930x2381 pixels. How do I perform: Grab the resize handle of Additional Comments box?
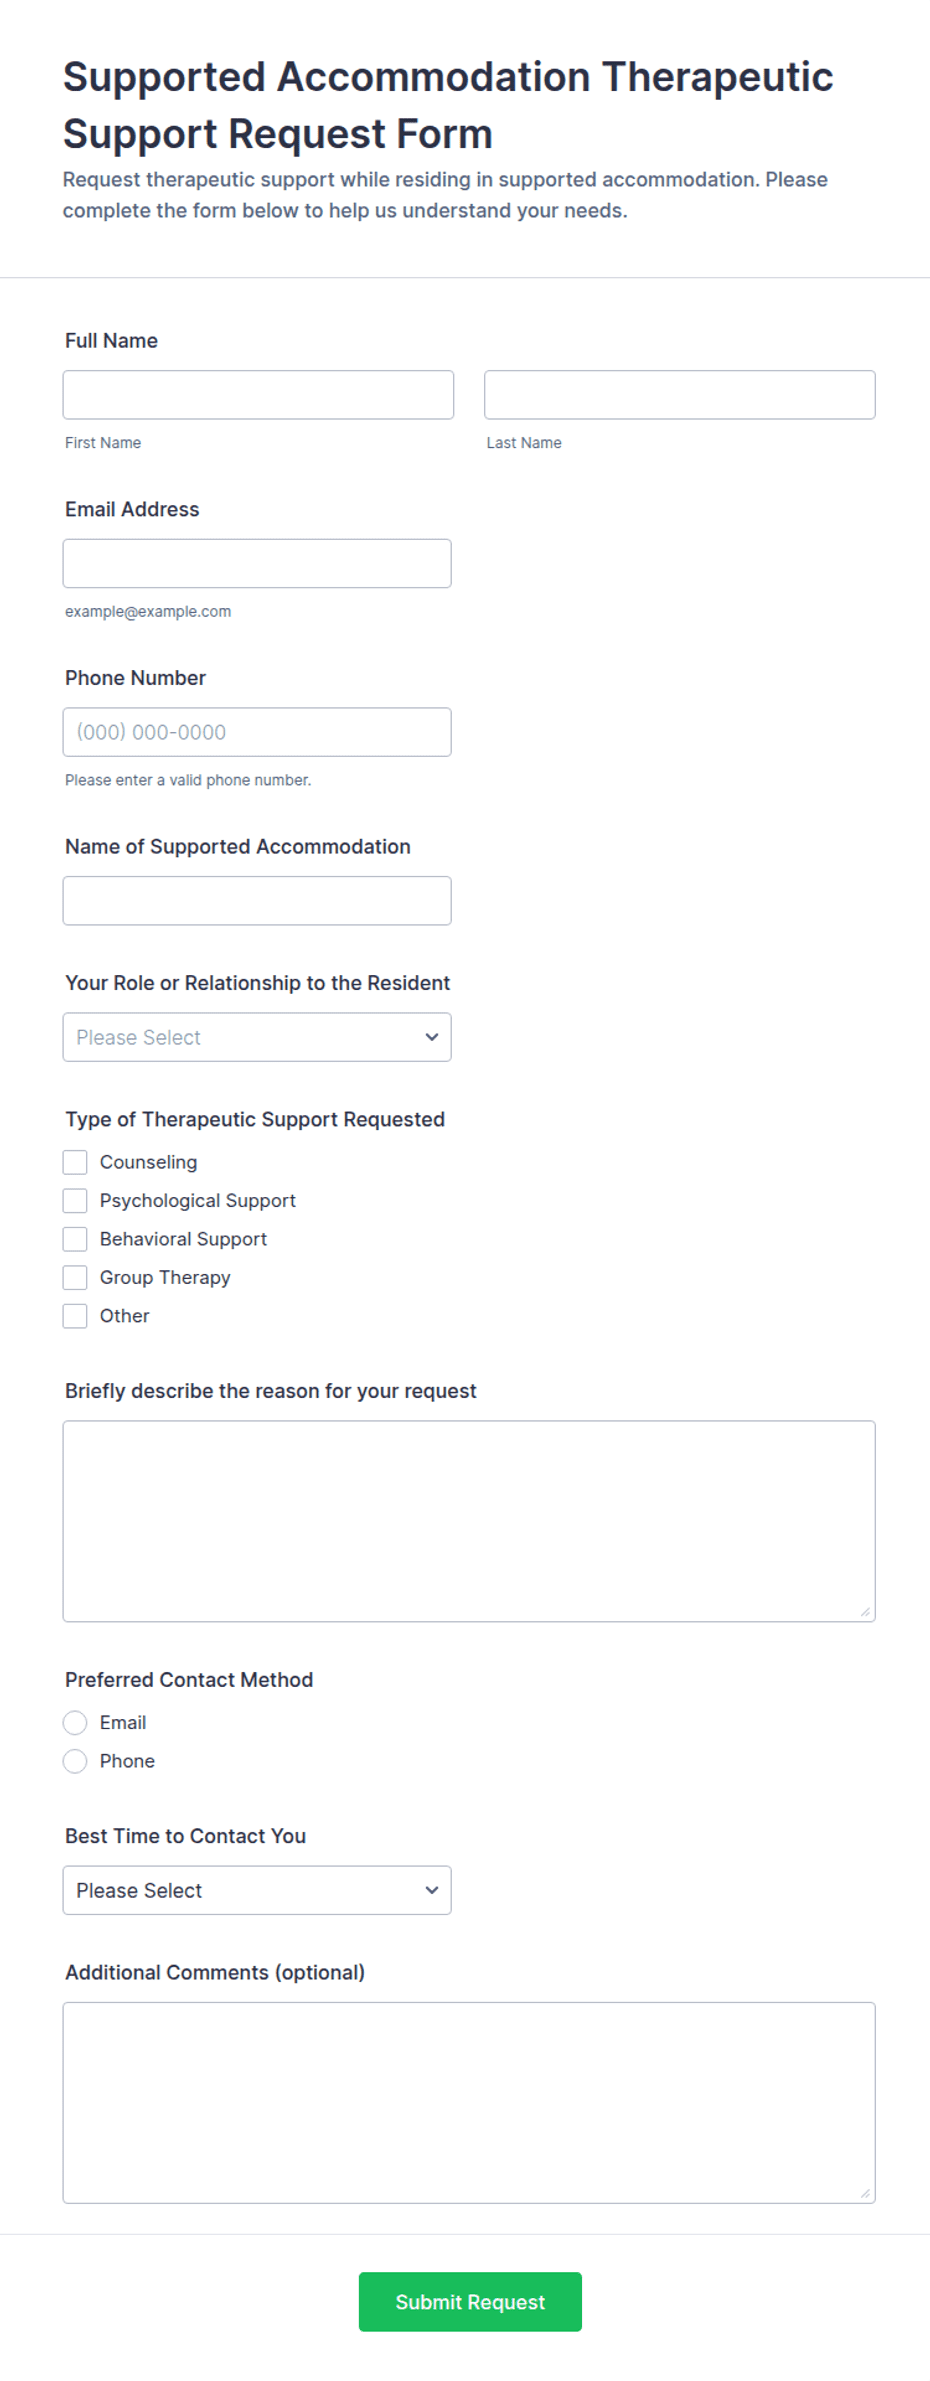pos(865,2193)
